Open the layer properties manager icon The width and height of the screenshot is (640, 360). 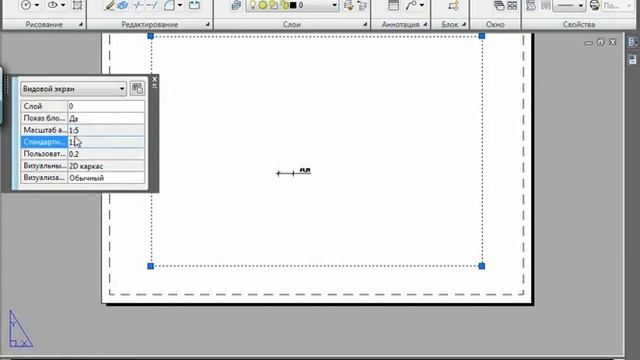(236, 5)
